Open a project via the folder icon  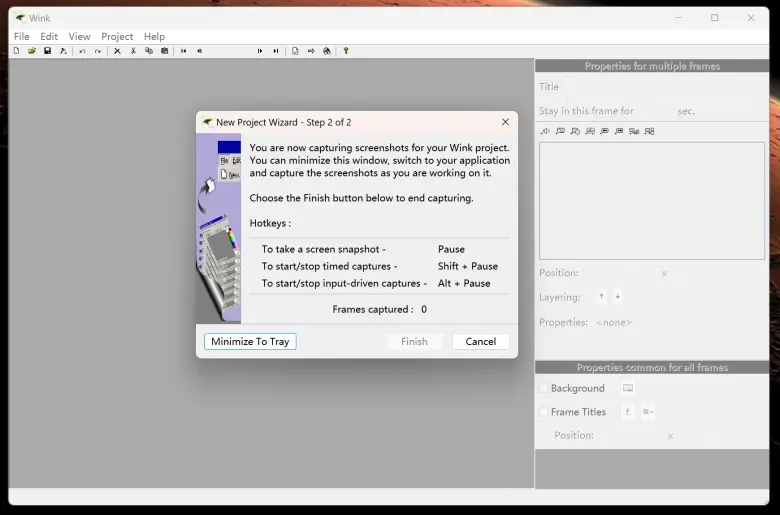click(32, 51)
